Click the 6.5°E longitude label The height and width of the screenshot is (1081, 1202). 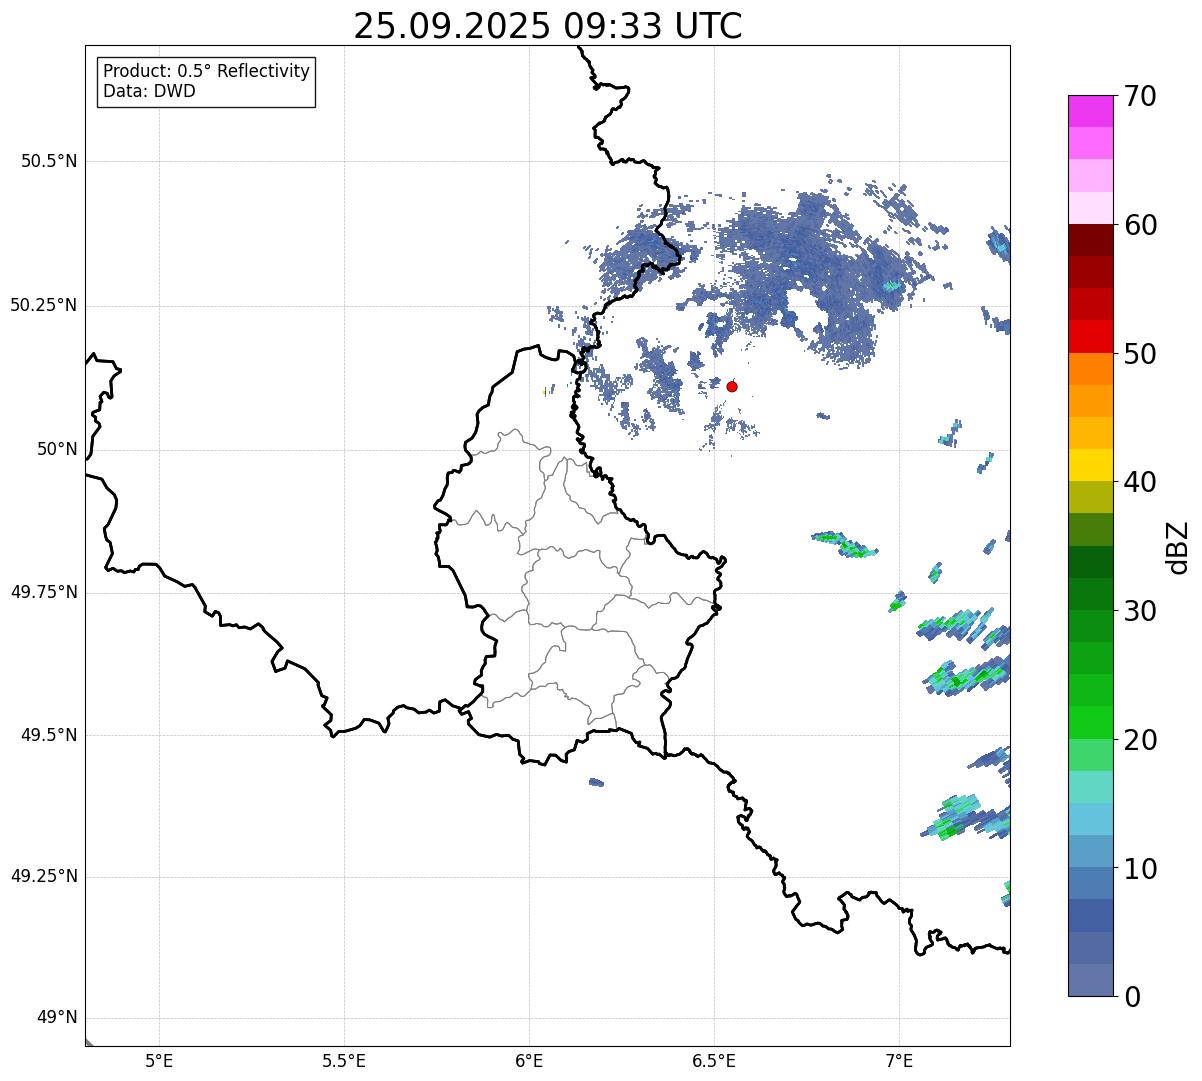click(714, 1060)
